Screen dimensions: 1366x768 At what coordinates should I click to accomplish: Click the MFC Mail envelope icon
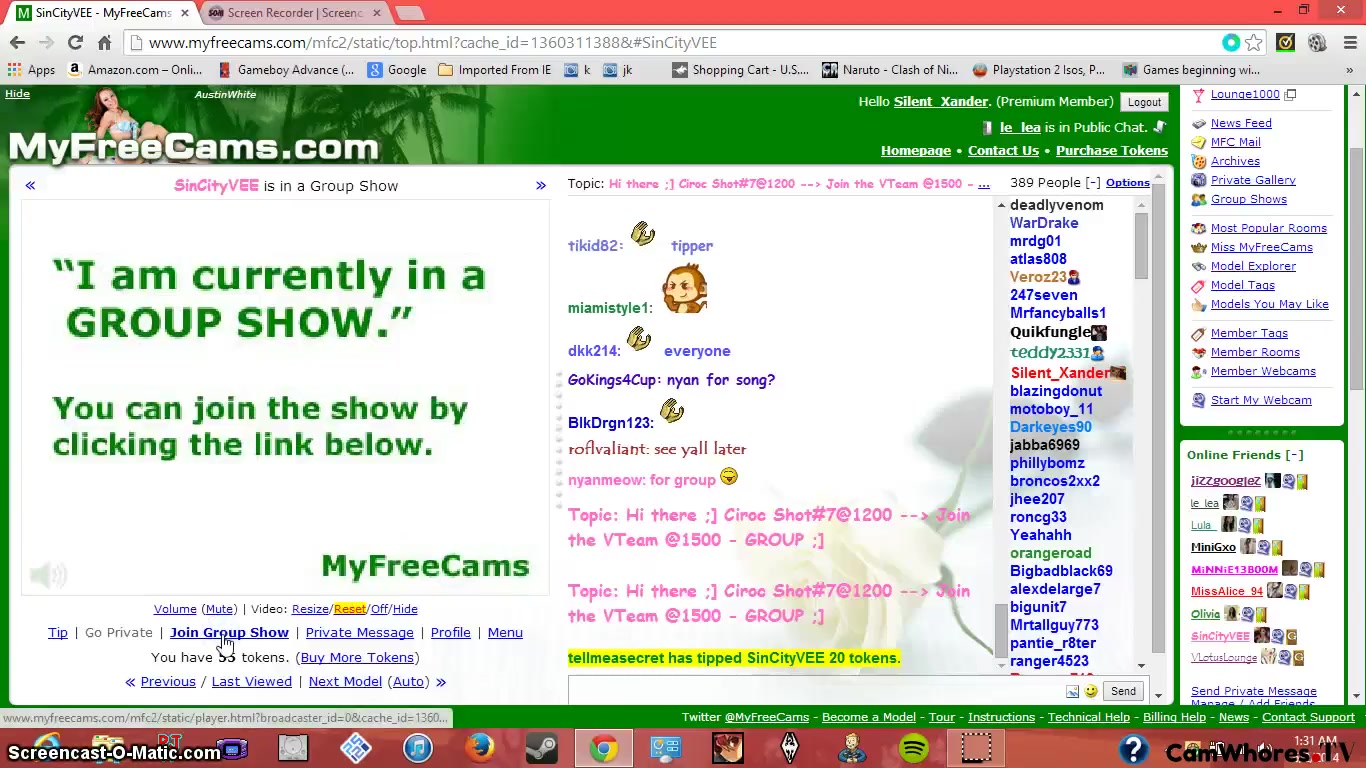1198,142
